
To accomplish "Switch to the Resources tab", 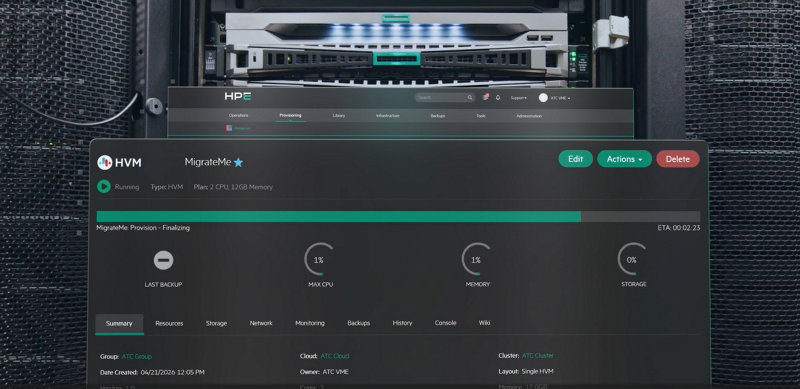I will click(x=169, y=323).
